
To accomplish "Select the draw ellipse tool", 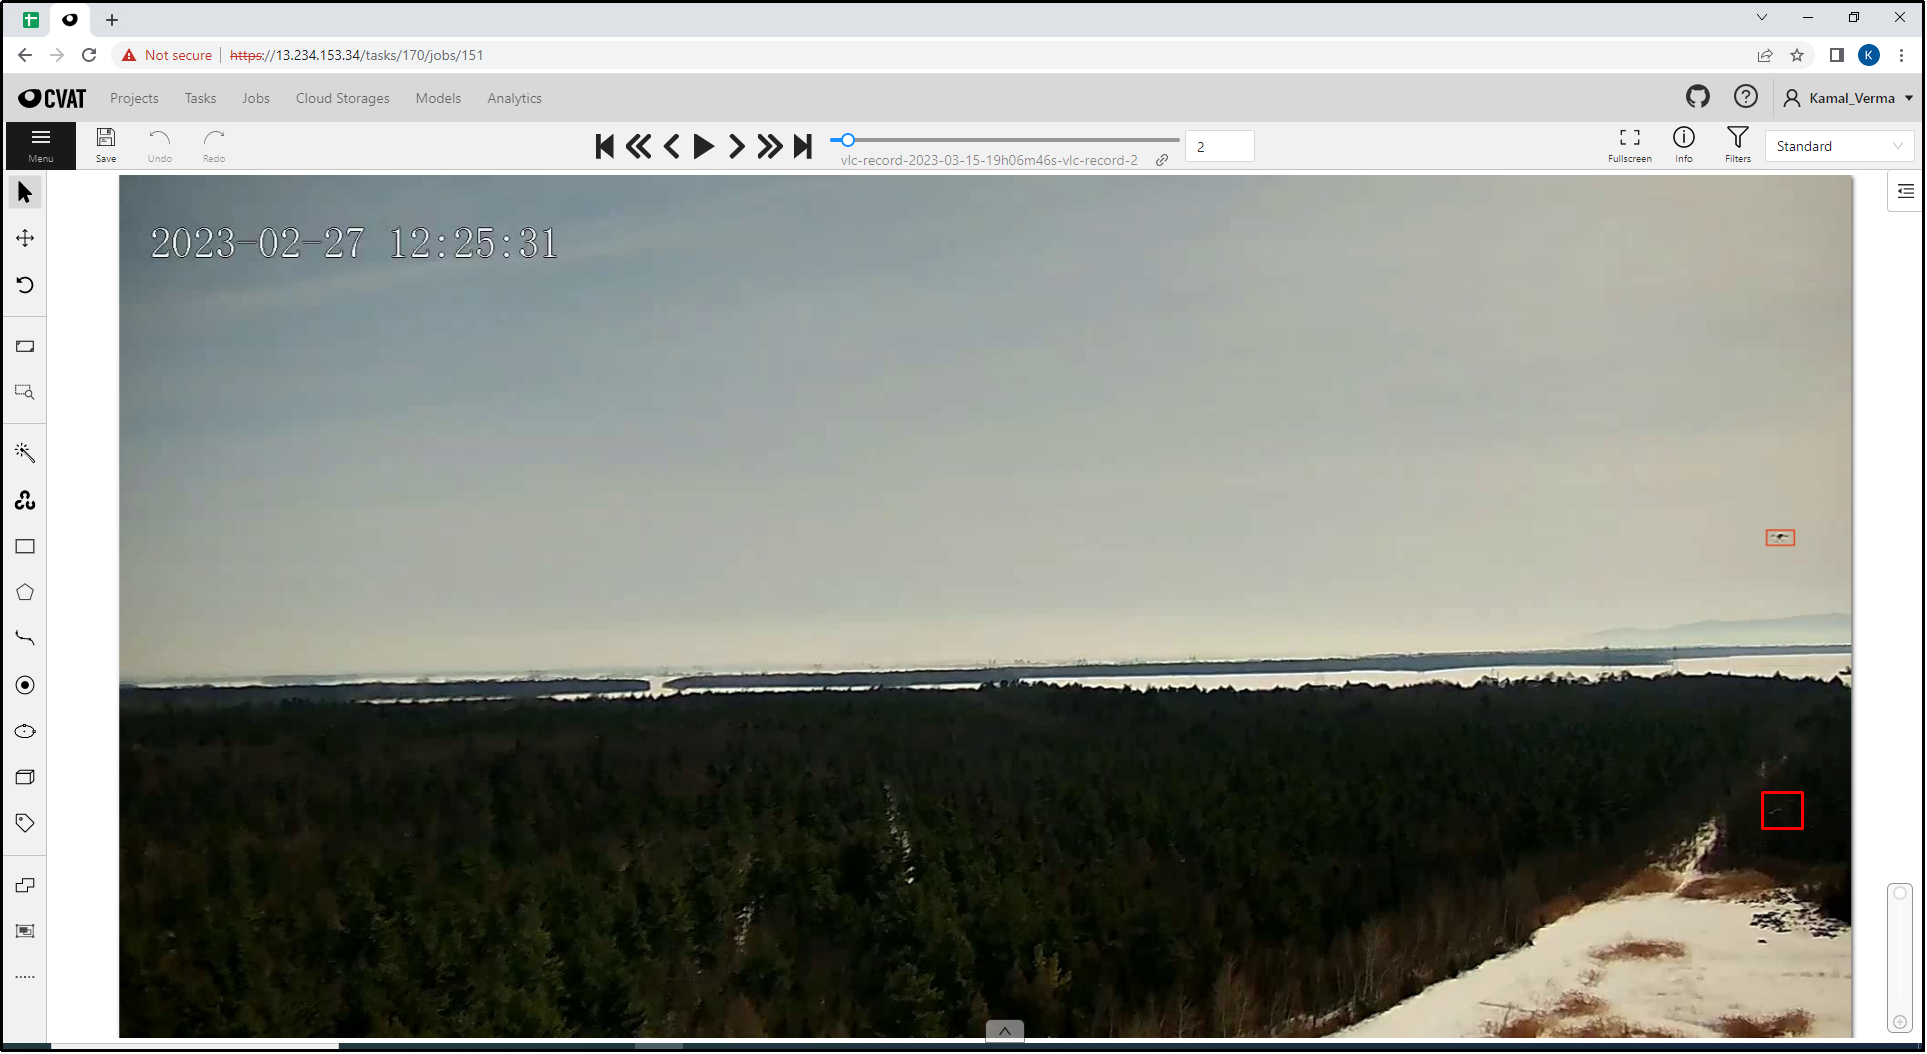I will [25, 731].
